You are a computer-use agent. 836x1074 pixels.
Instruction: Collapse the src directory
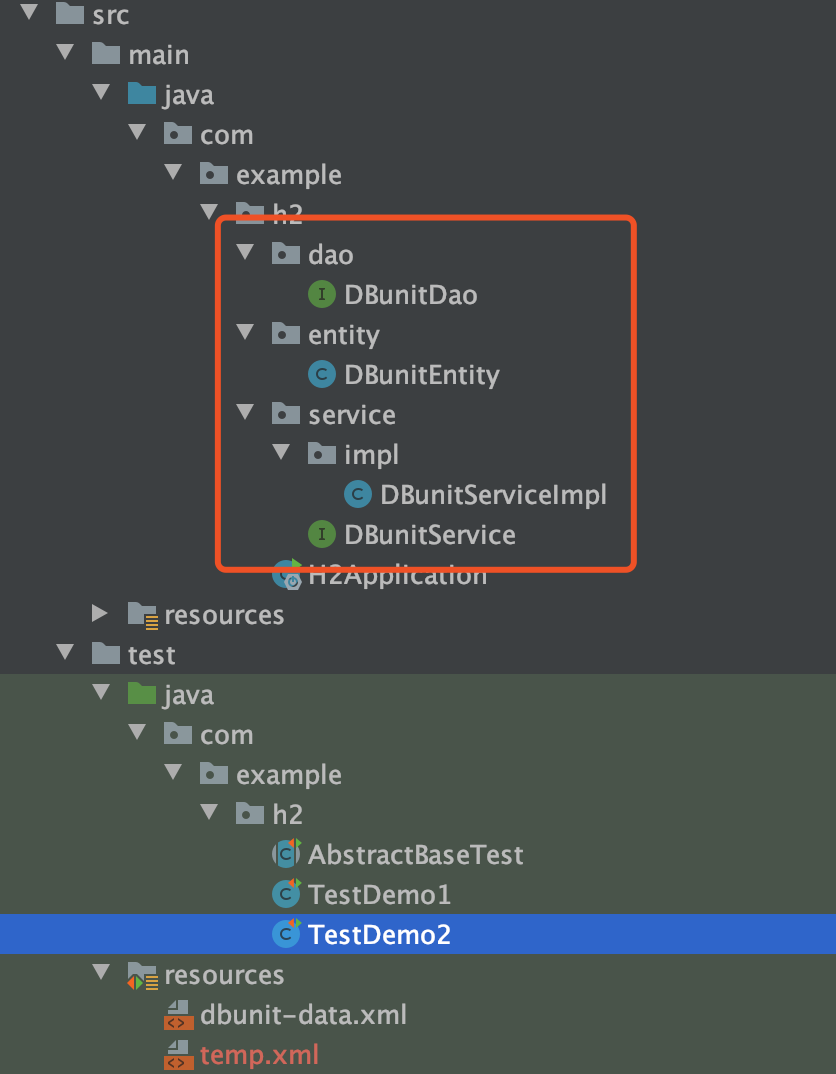[28, 14]
